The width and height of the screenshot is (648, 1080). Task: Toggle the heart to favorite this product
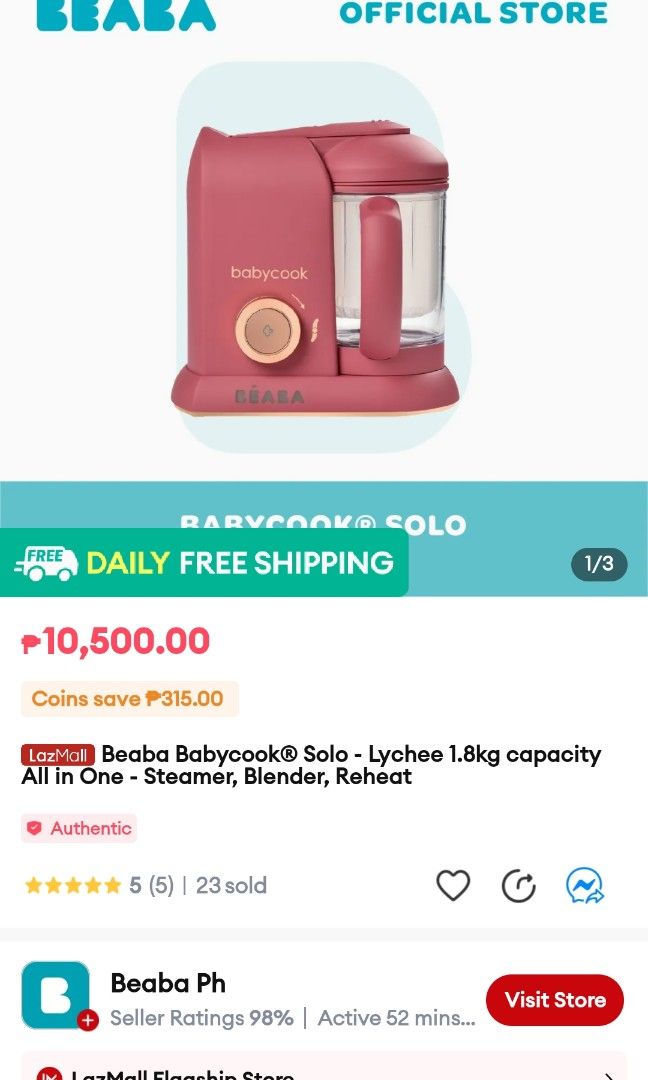click(453, 885)
